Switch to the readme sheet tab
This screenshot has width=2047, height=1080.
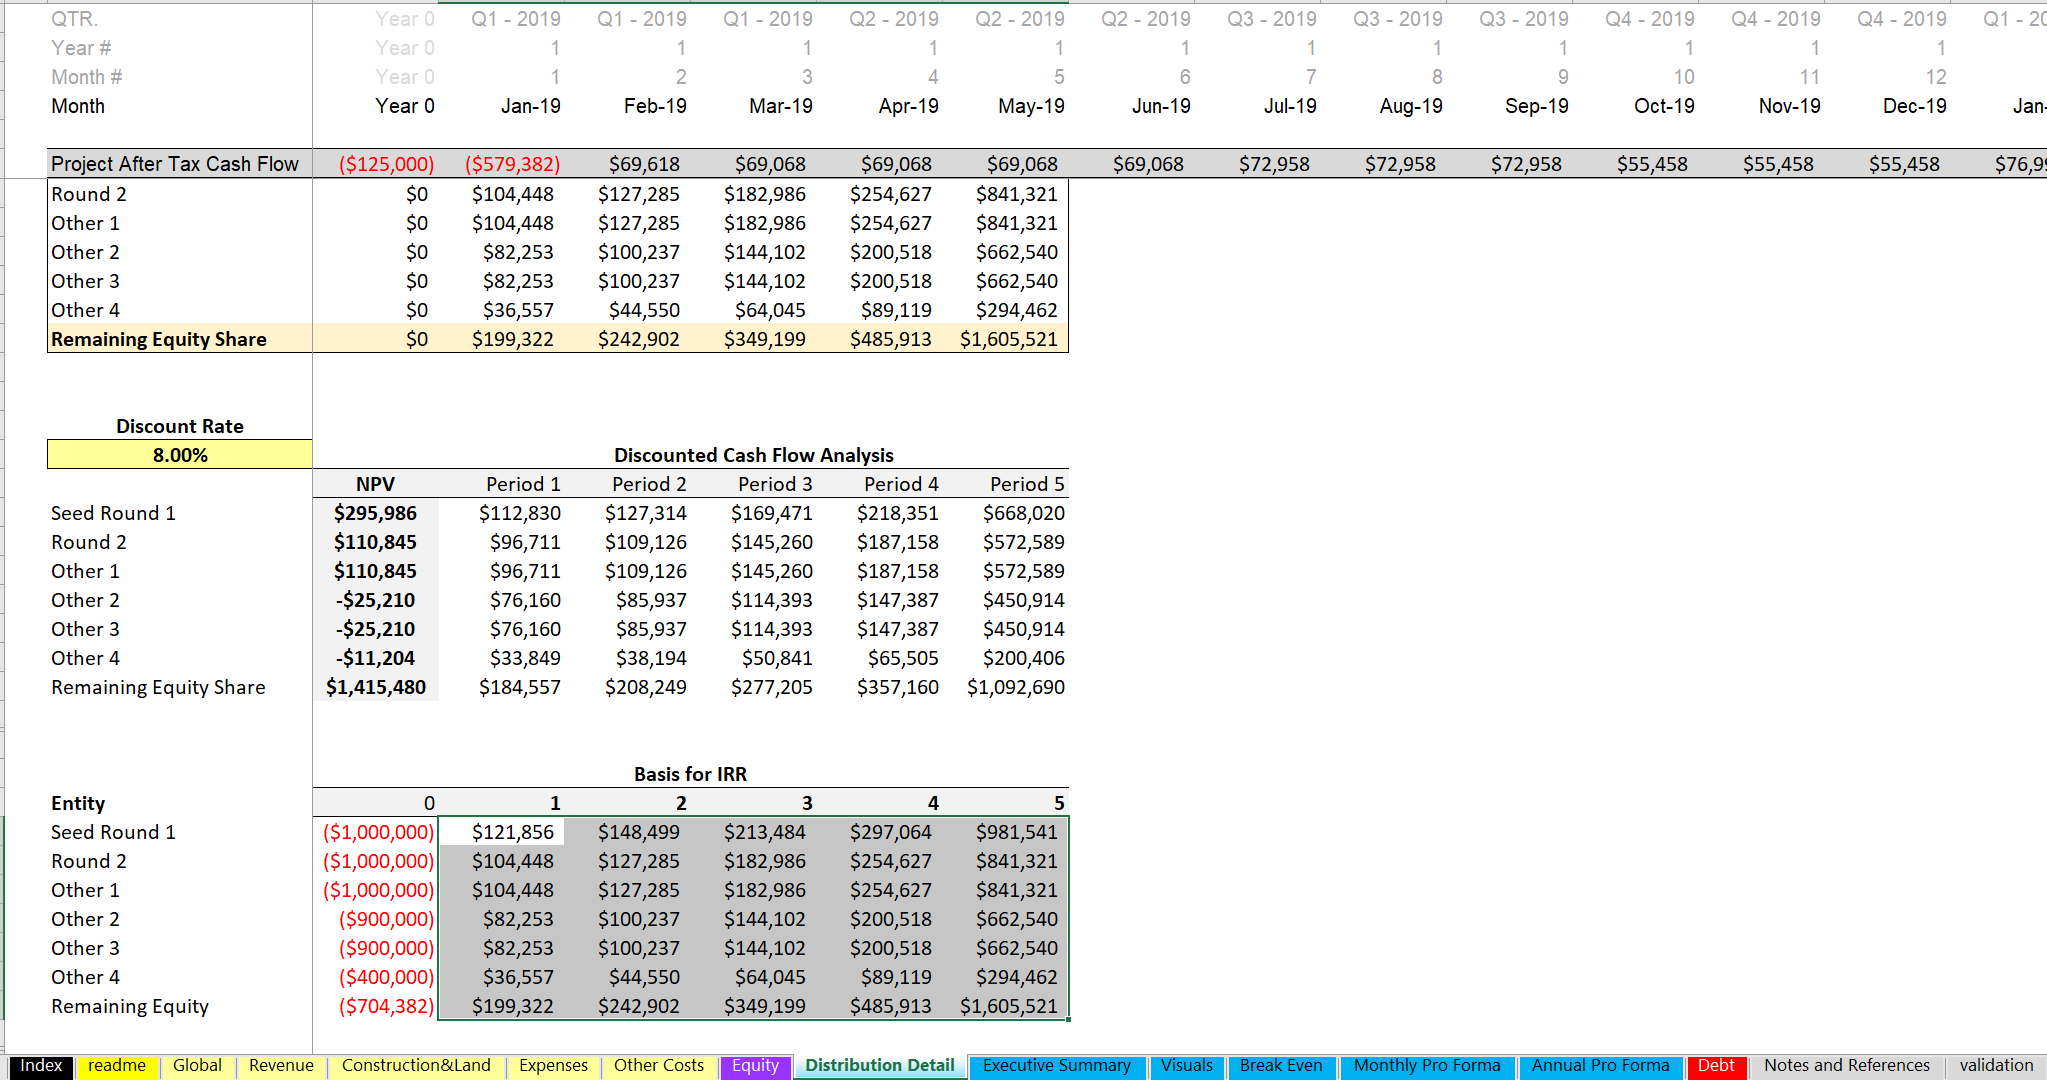(116, 1066)
